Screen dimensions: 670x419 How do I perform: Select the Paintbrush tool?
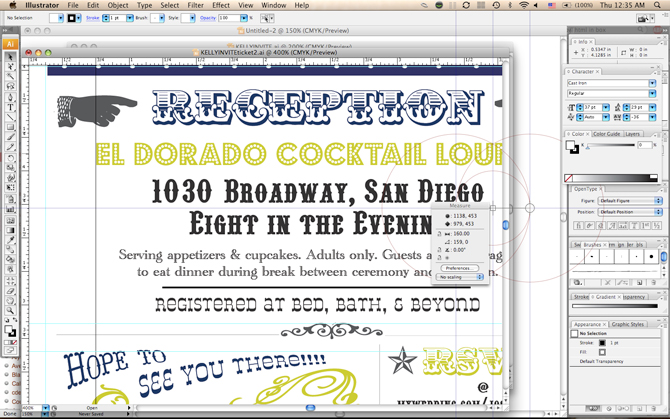pos(11,137)
